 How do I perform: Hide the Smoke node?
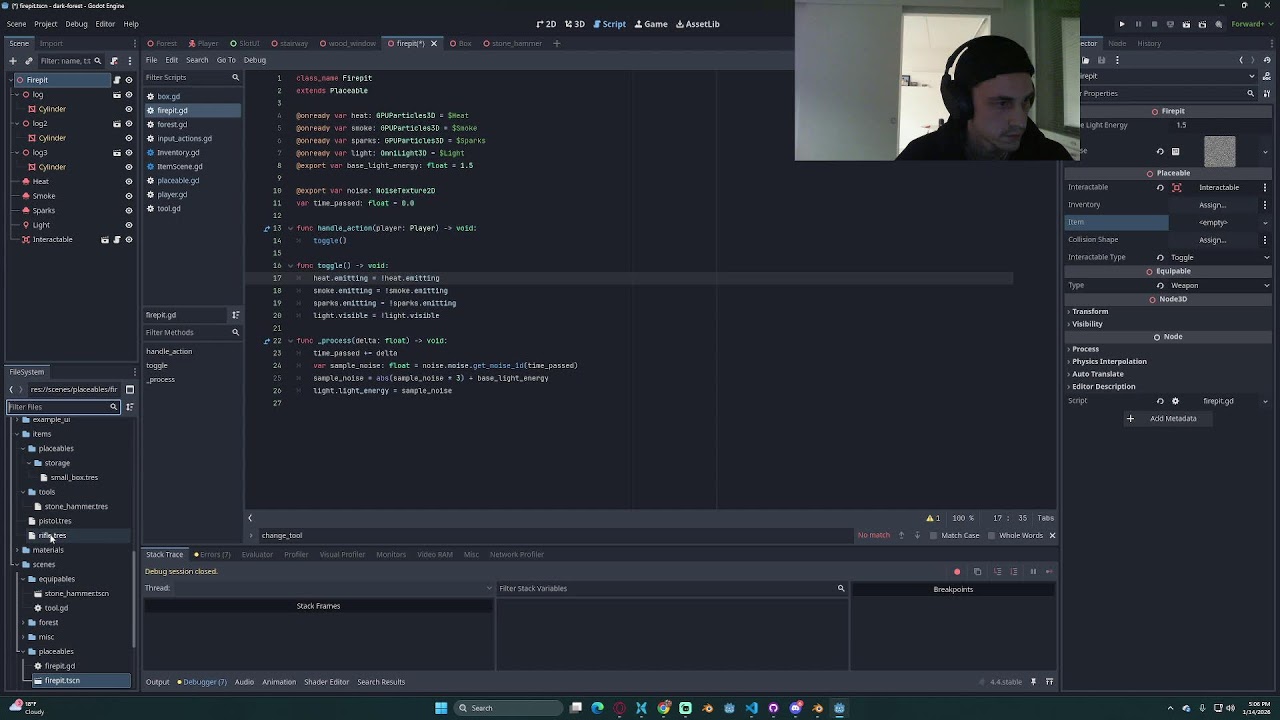tap(128, 196)
